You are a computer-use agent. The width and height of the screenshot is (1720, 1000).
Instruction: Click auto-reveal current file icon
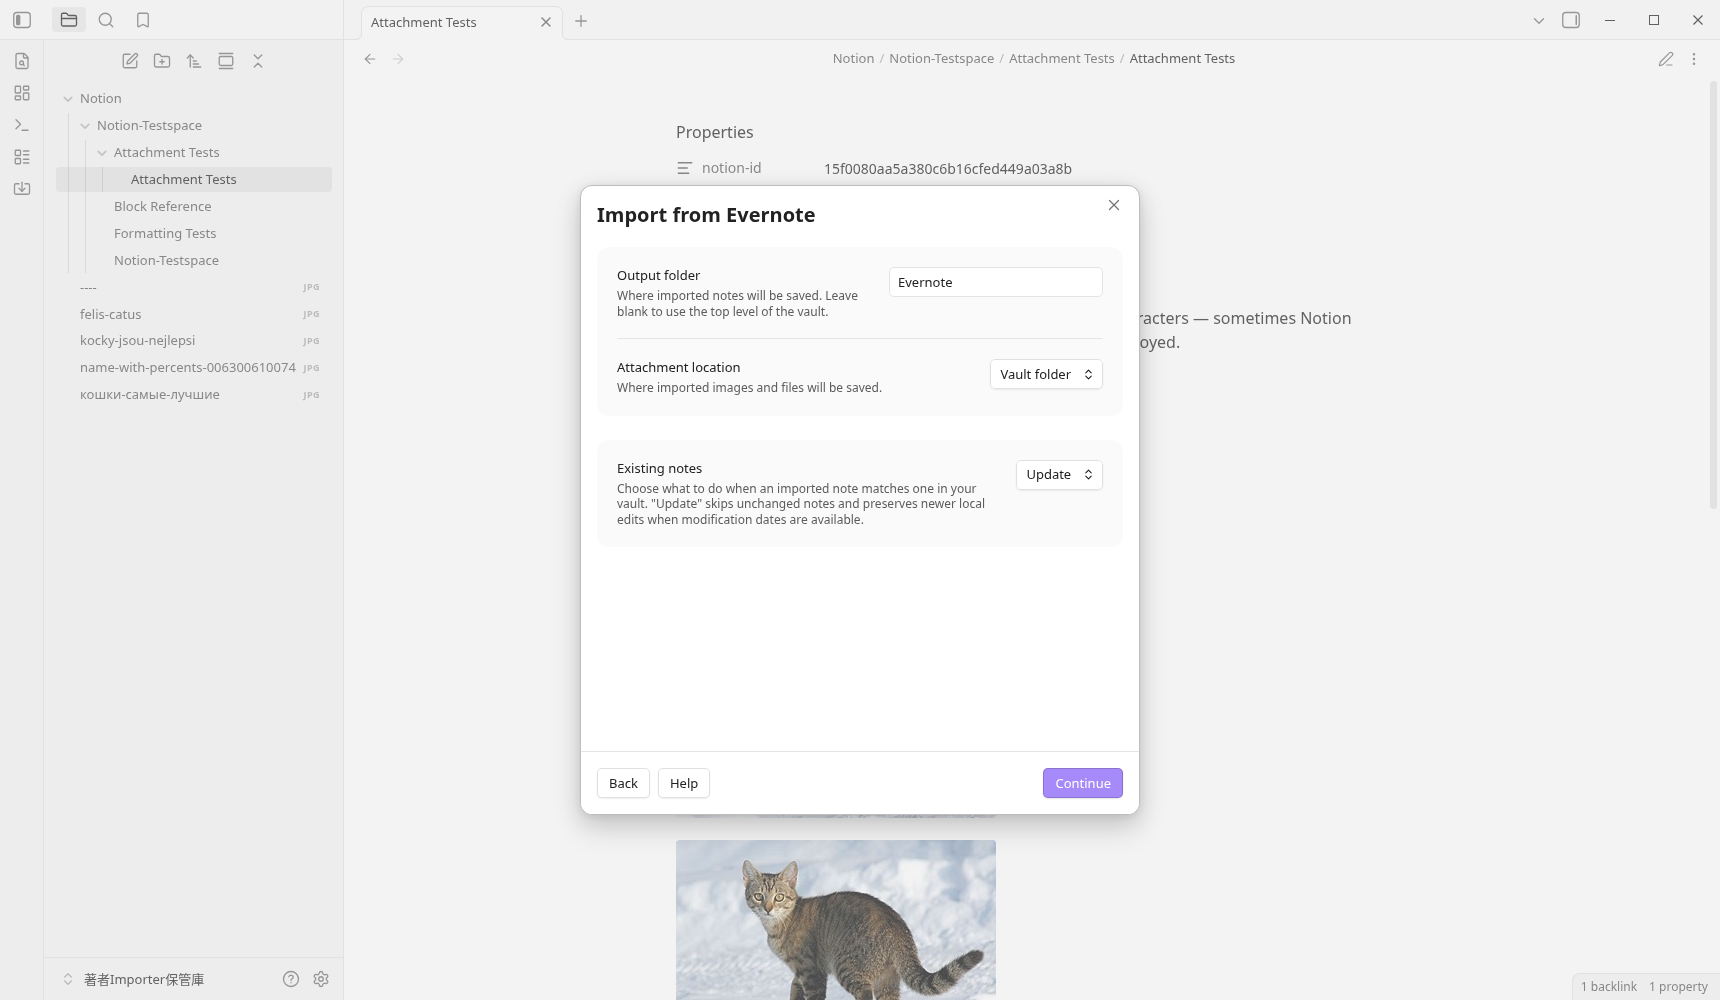coord(226,61)
